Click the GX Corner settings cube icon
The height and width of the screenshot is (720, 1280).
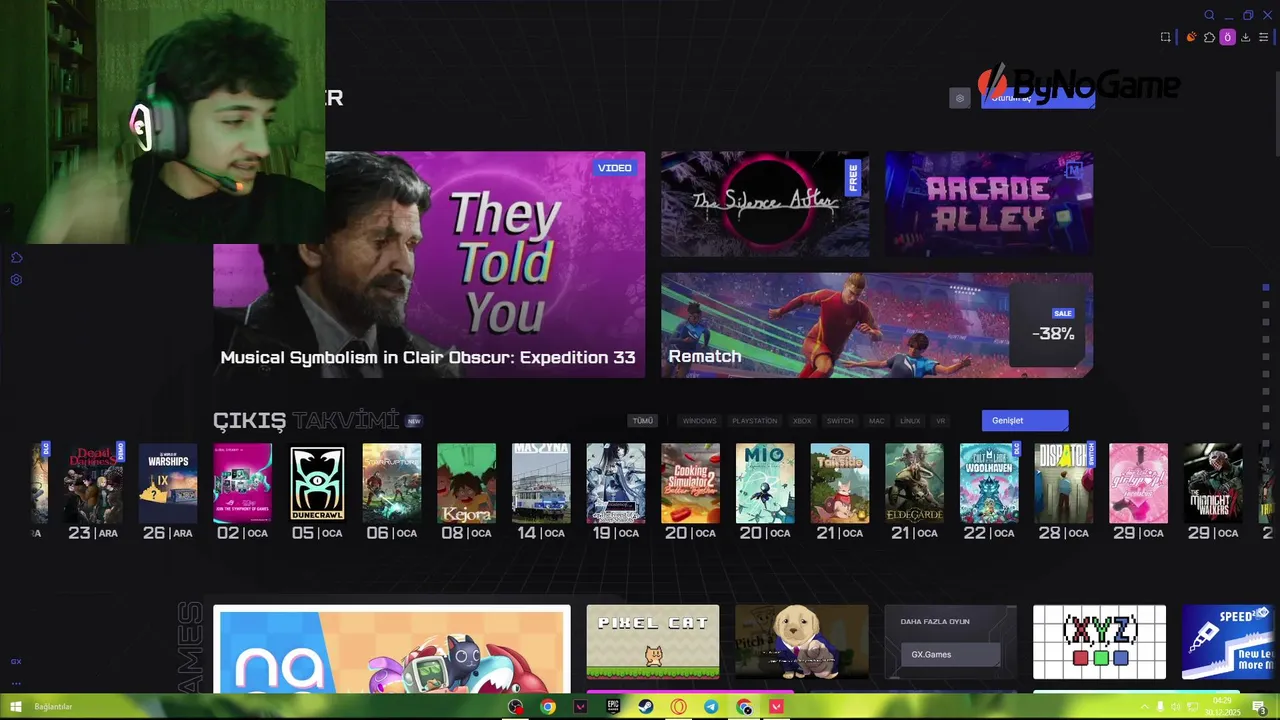(x=960, y=98)
